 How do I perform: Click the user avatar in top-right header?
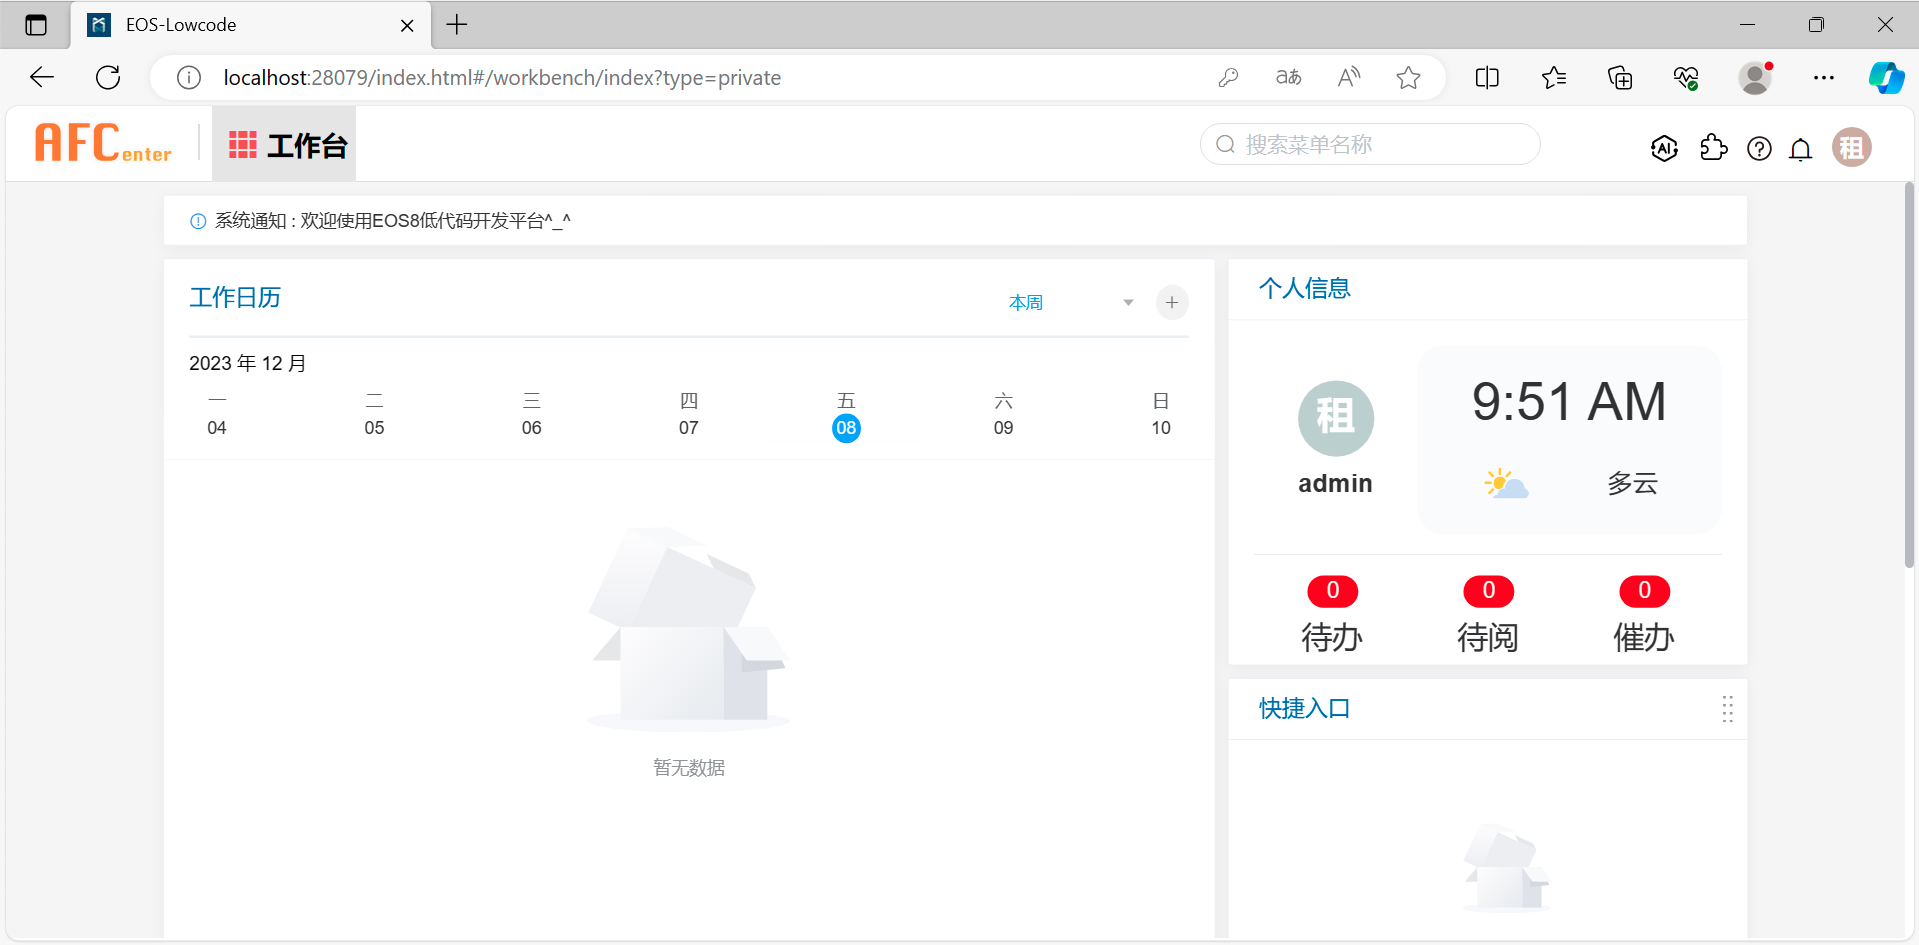click(1851, 148)
